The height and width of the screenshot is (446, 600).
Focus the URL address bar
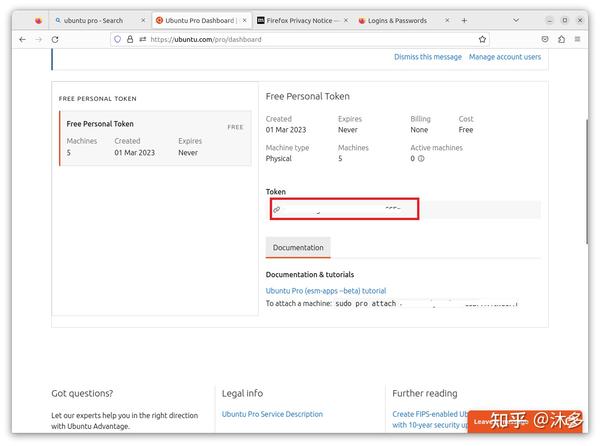click(300, 39)
